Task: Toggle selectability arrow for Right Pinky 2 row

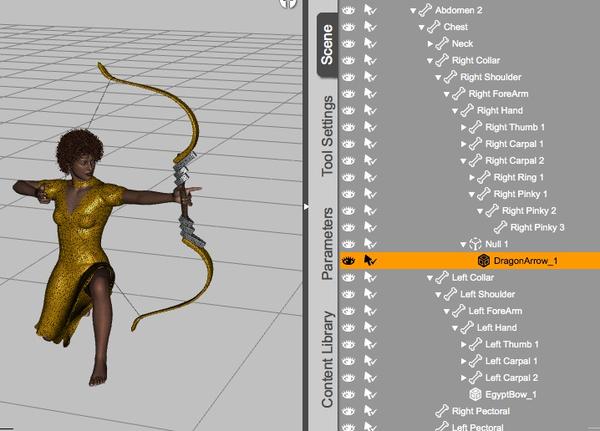Action: [370, 211]
